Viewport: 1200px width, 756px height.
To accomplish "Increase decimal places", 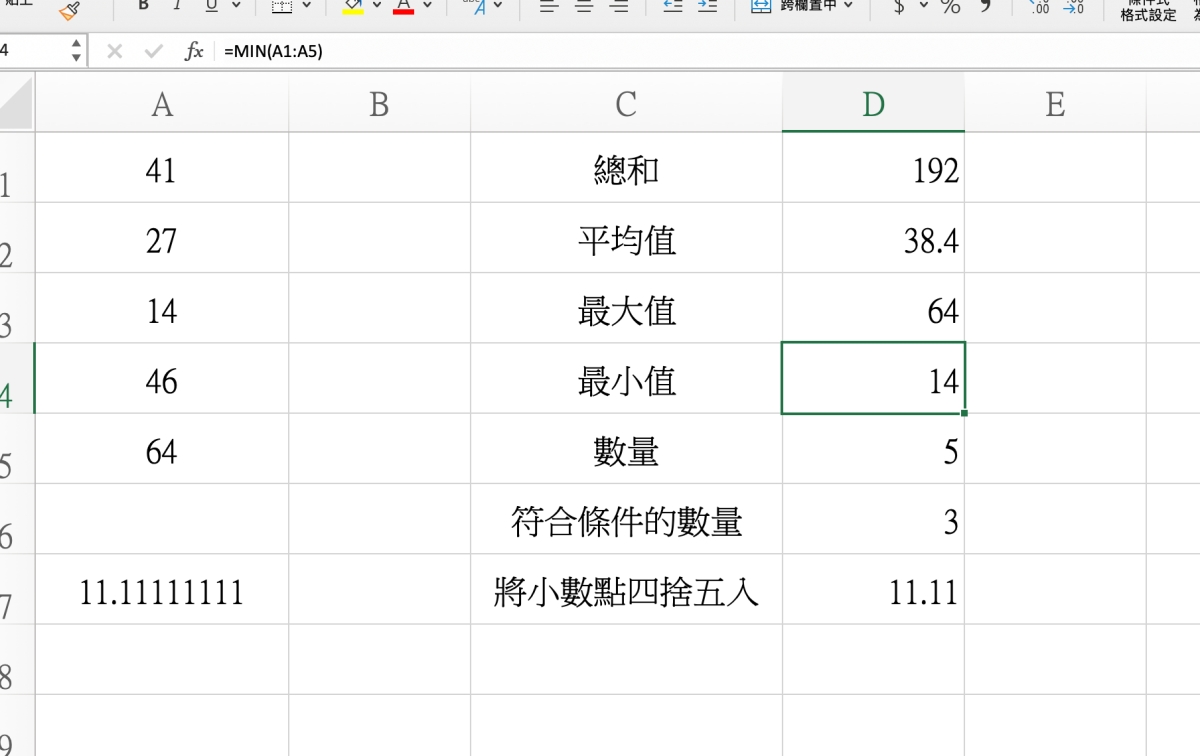I will 1039,7.
